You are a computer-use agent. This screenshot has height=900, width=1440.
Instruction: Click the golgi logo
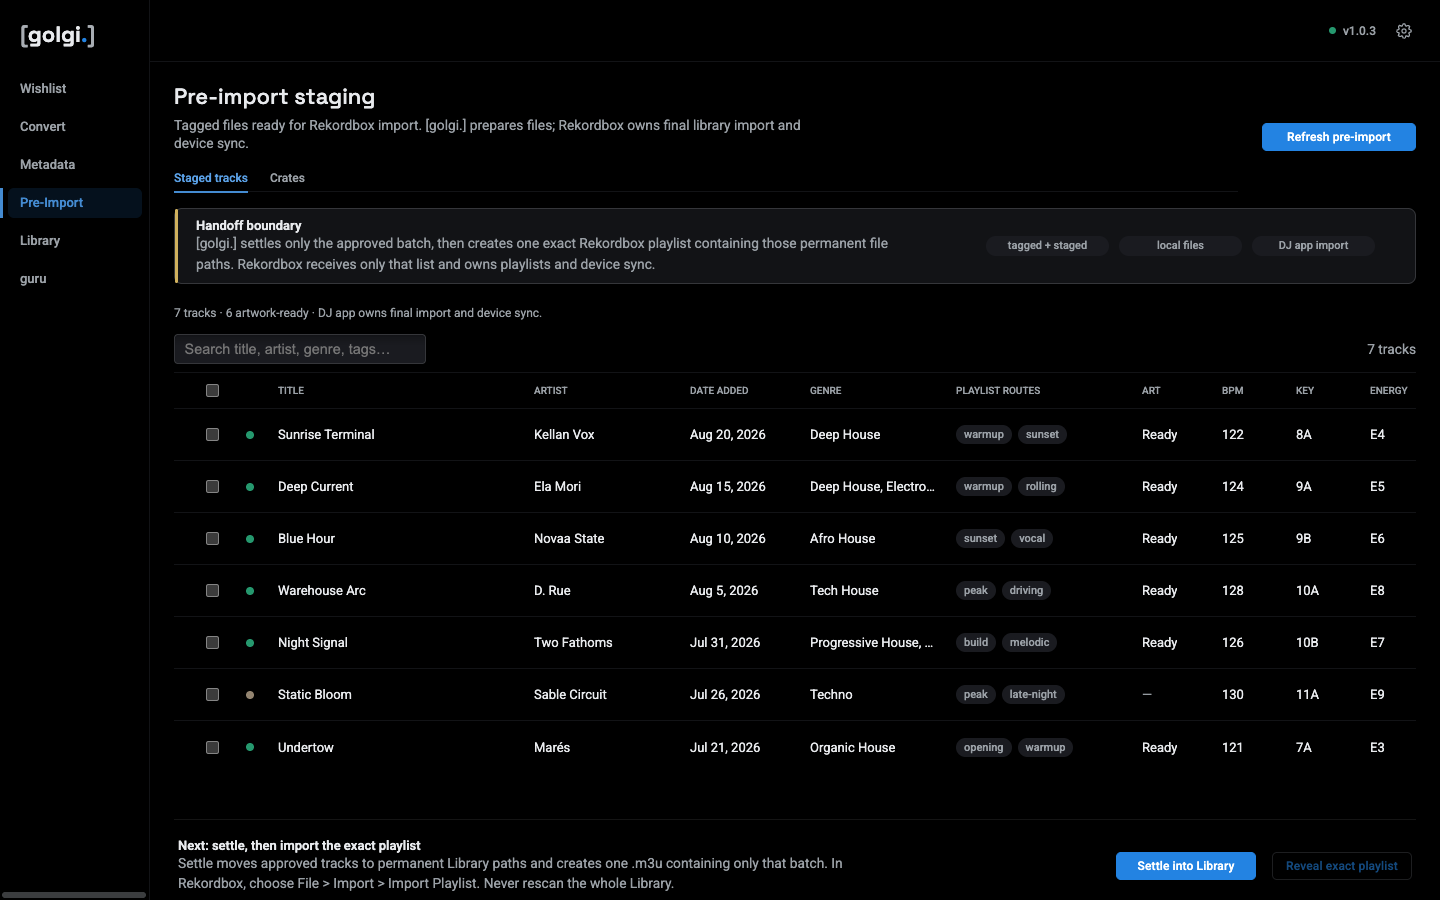(58, 36)
